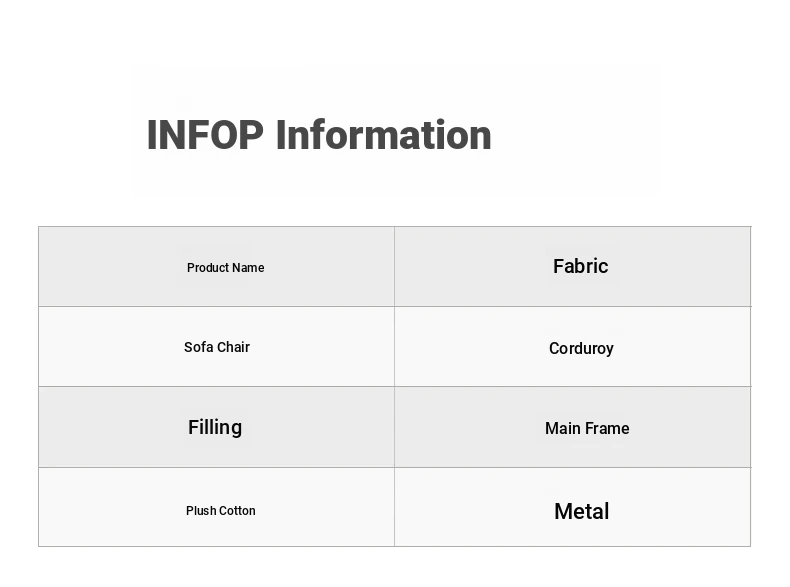
Task: Click the column divider between Filling and Main Frame
Action: pos(394,427)
